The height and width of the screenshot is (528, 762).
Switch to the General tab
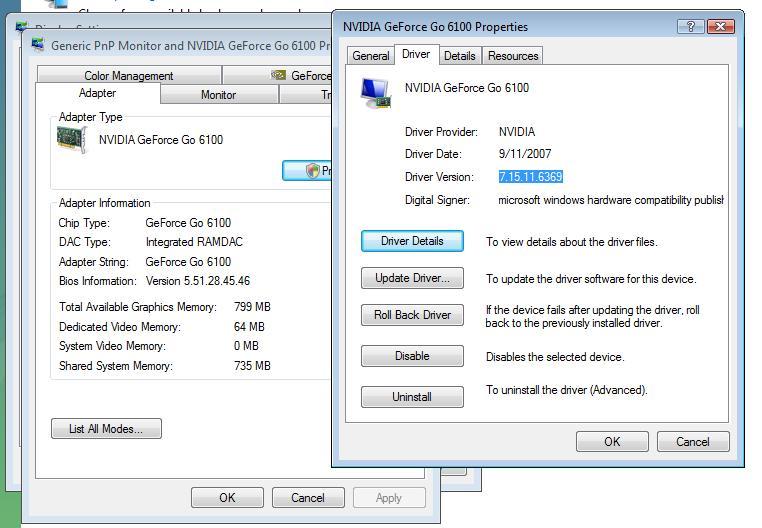371,56
